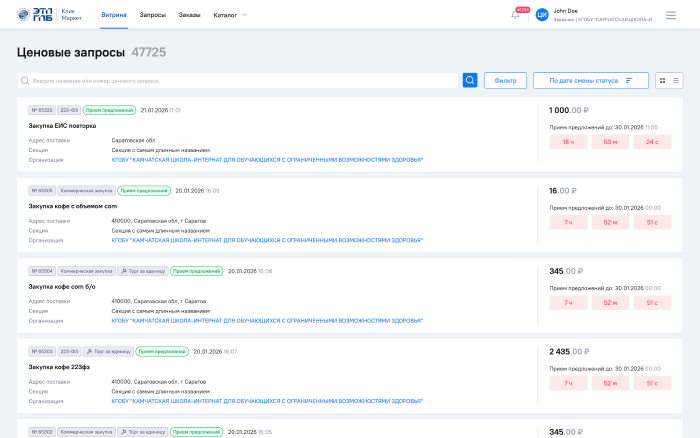
Task: Open the Витрина tab
Action: point(114,15)
